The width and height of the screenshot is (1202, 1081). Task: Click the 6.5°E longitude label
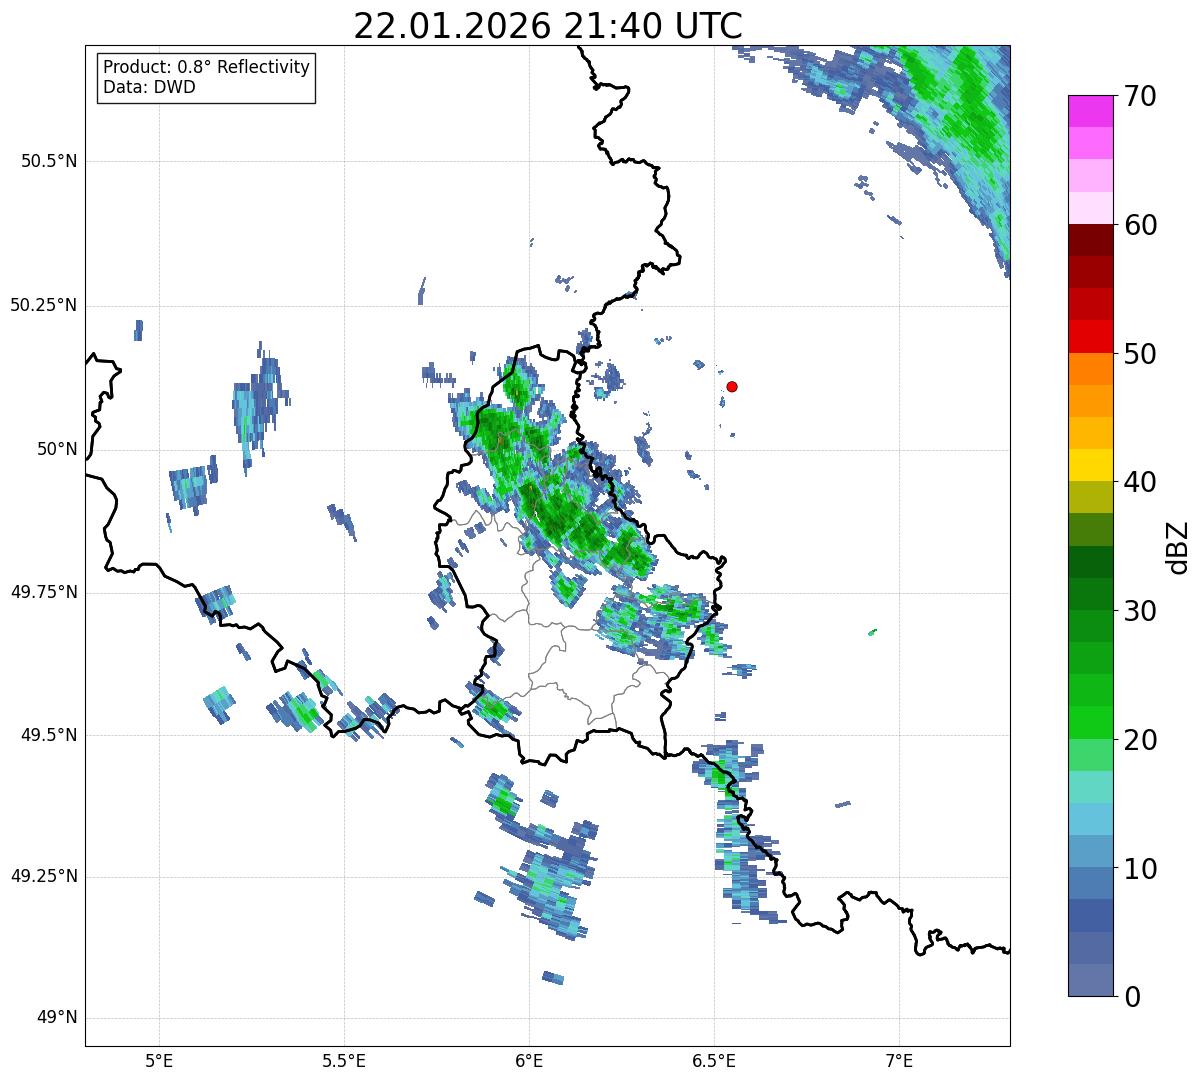click(714, 1060)
